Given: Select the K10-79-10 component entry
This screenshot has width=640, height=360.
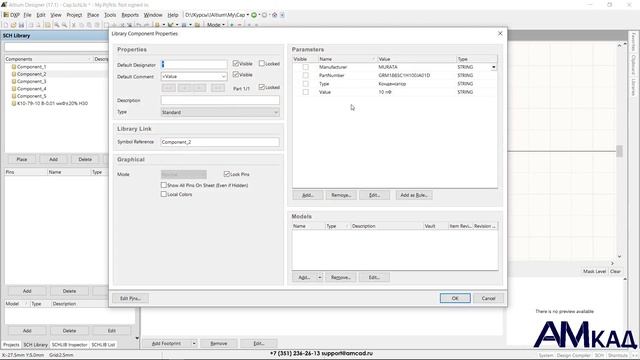Looking at the screenshot, I should [52, 103].
